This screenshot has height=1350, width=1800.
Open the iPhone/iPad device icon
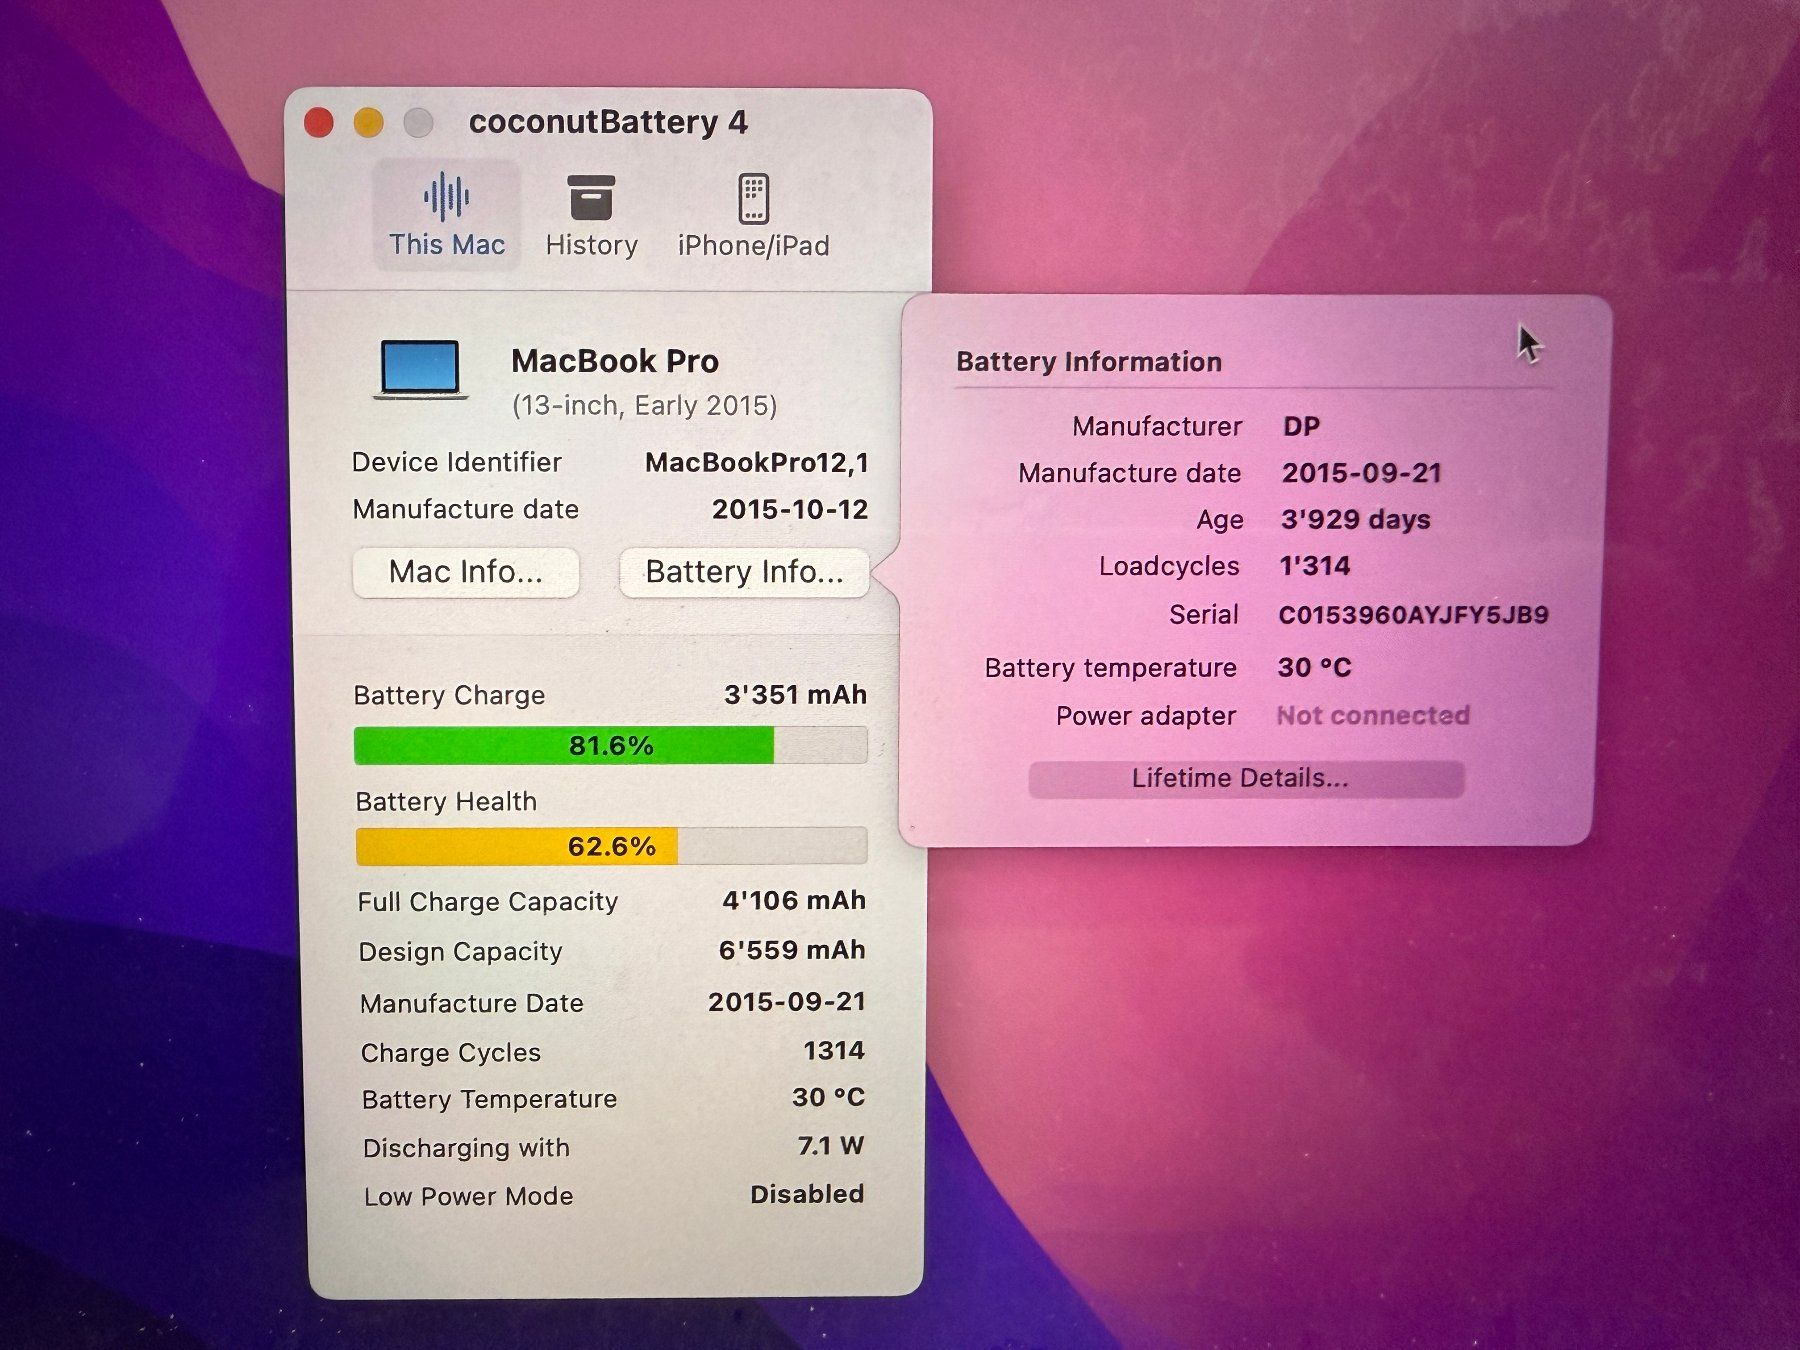[753, 198]
